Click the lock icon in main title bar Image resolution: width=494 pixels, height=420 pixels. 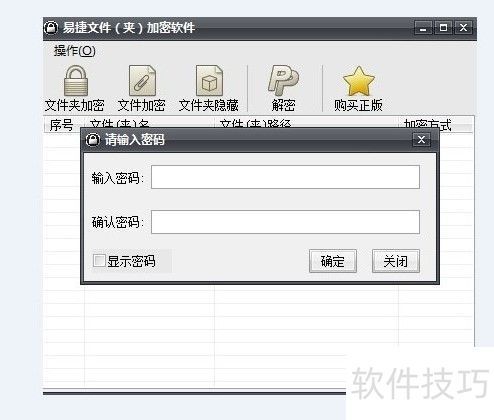(51, 27)
